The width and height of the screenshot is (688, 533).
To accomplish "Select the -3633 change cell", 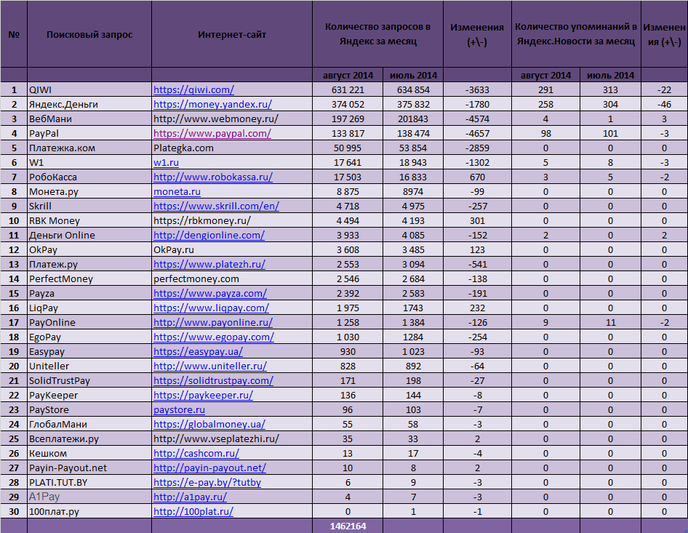I will click(477, 89).
